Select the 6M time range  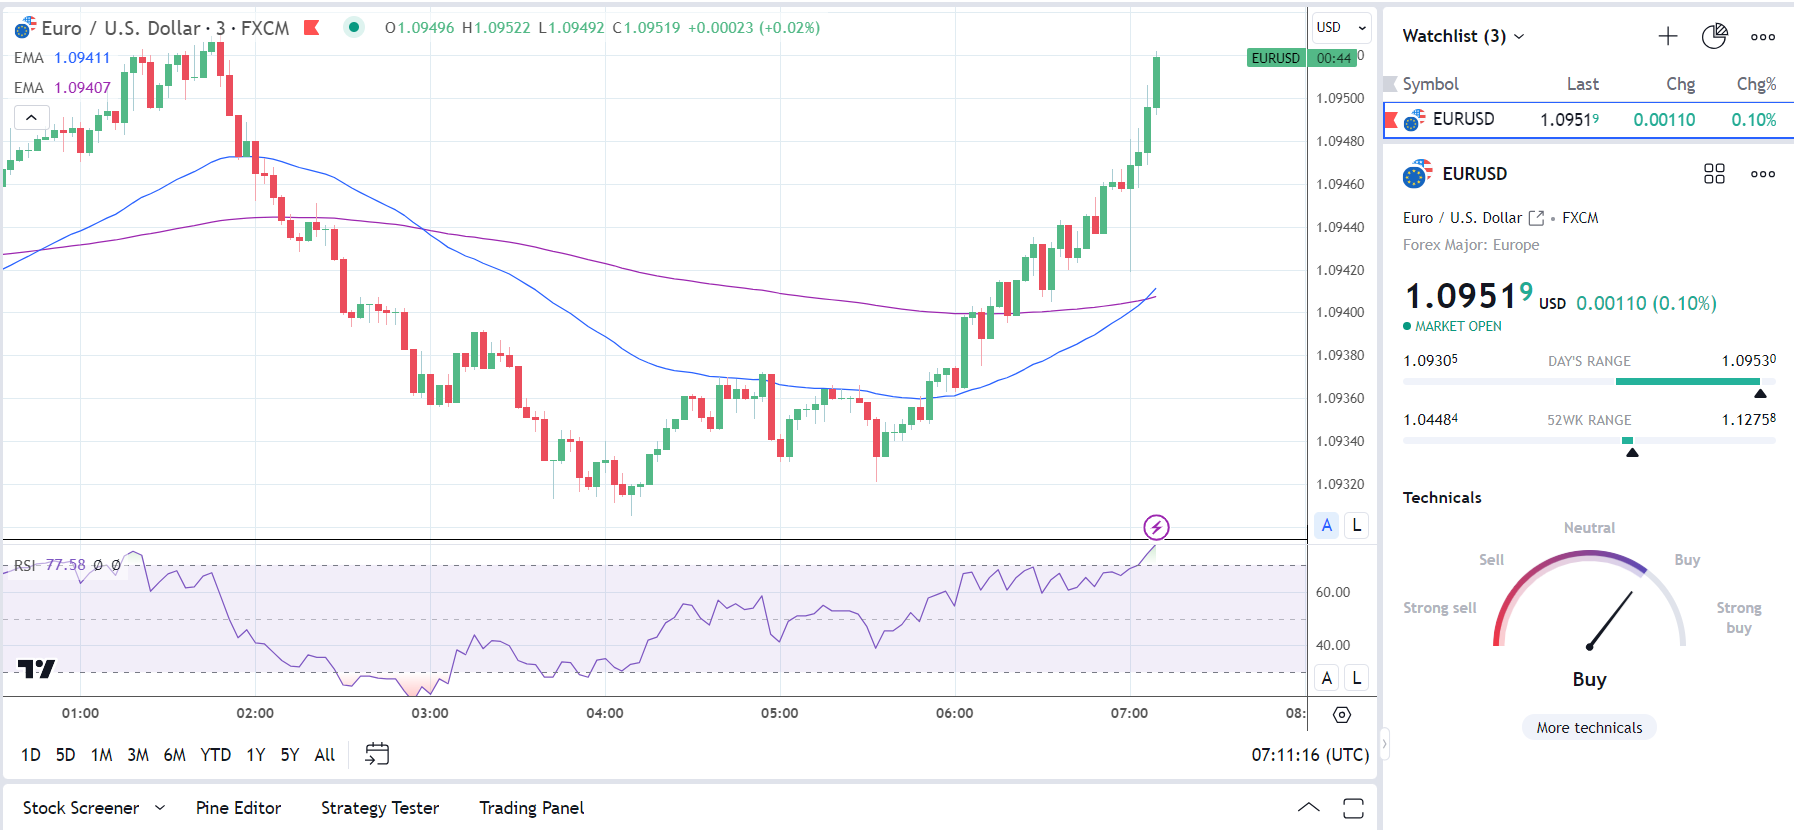(x=174, y=755)
